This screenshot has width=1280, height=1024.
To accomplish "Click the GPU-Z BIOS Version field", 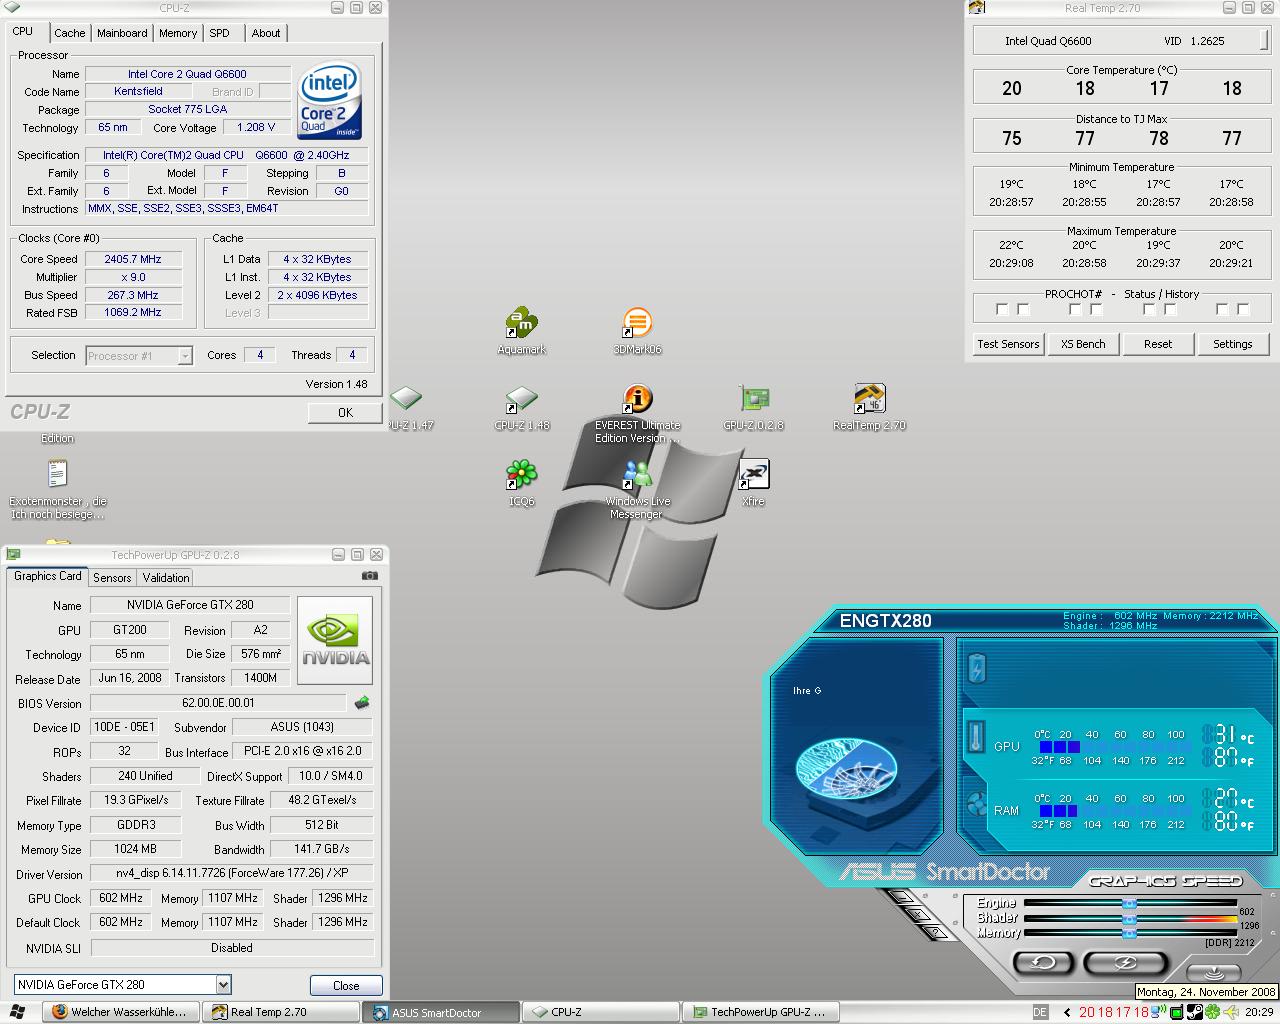I will point(218,703).
